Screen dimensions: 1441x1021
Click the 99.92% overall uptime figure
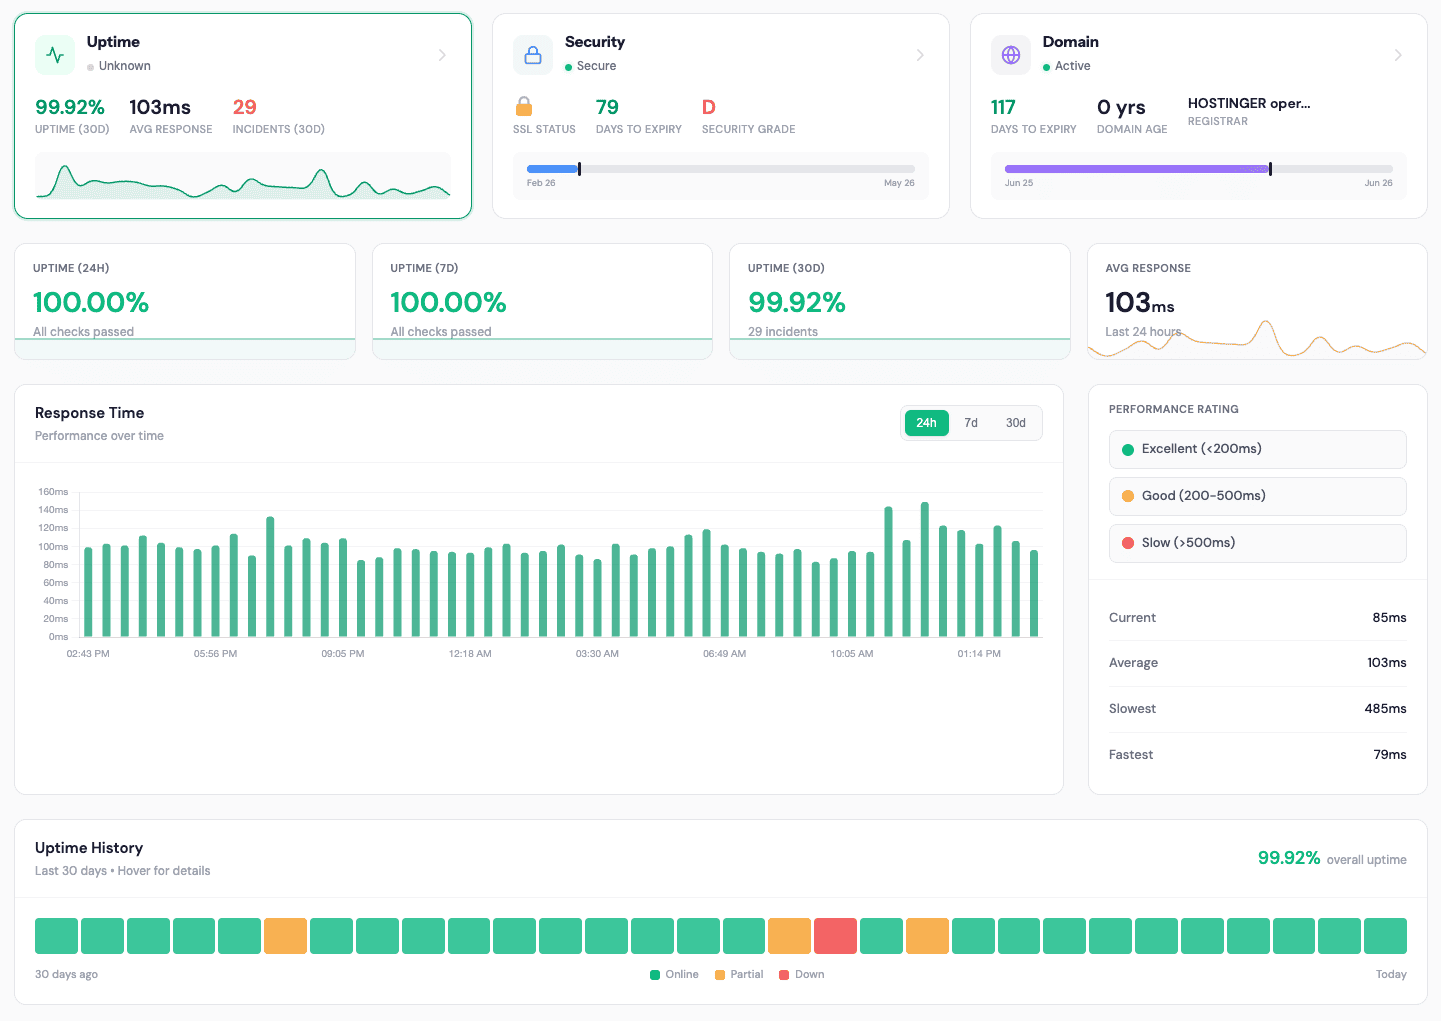click(x=1288, y=858)
